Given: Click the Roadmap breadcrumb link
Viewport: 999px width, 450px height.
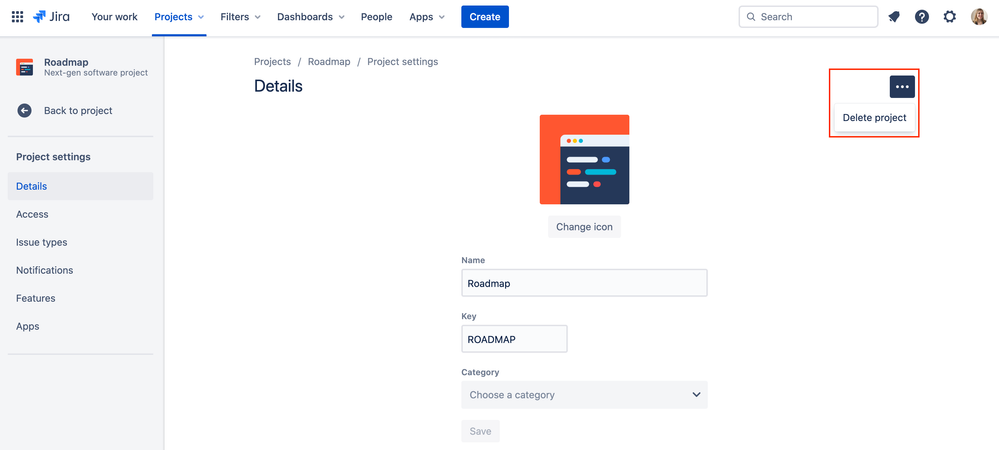Looking at the screenshot, I should 329,62.
